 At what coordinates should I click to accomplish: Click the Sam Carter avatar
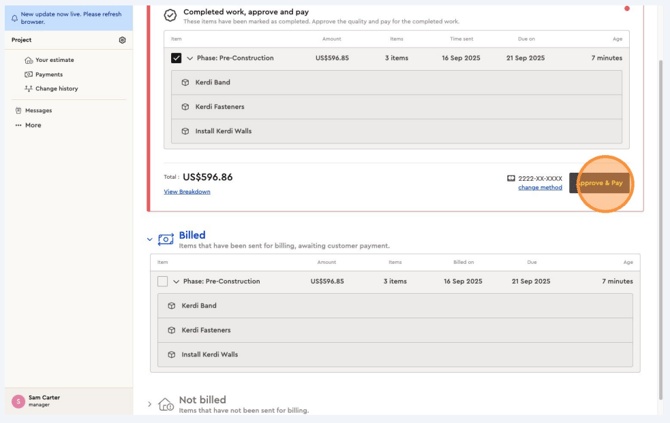click(18, 401)
